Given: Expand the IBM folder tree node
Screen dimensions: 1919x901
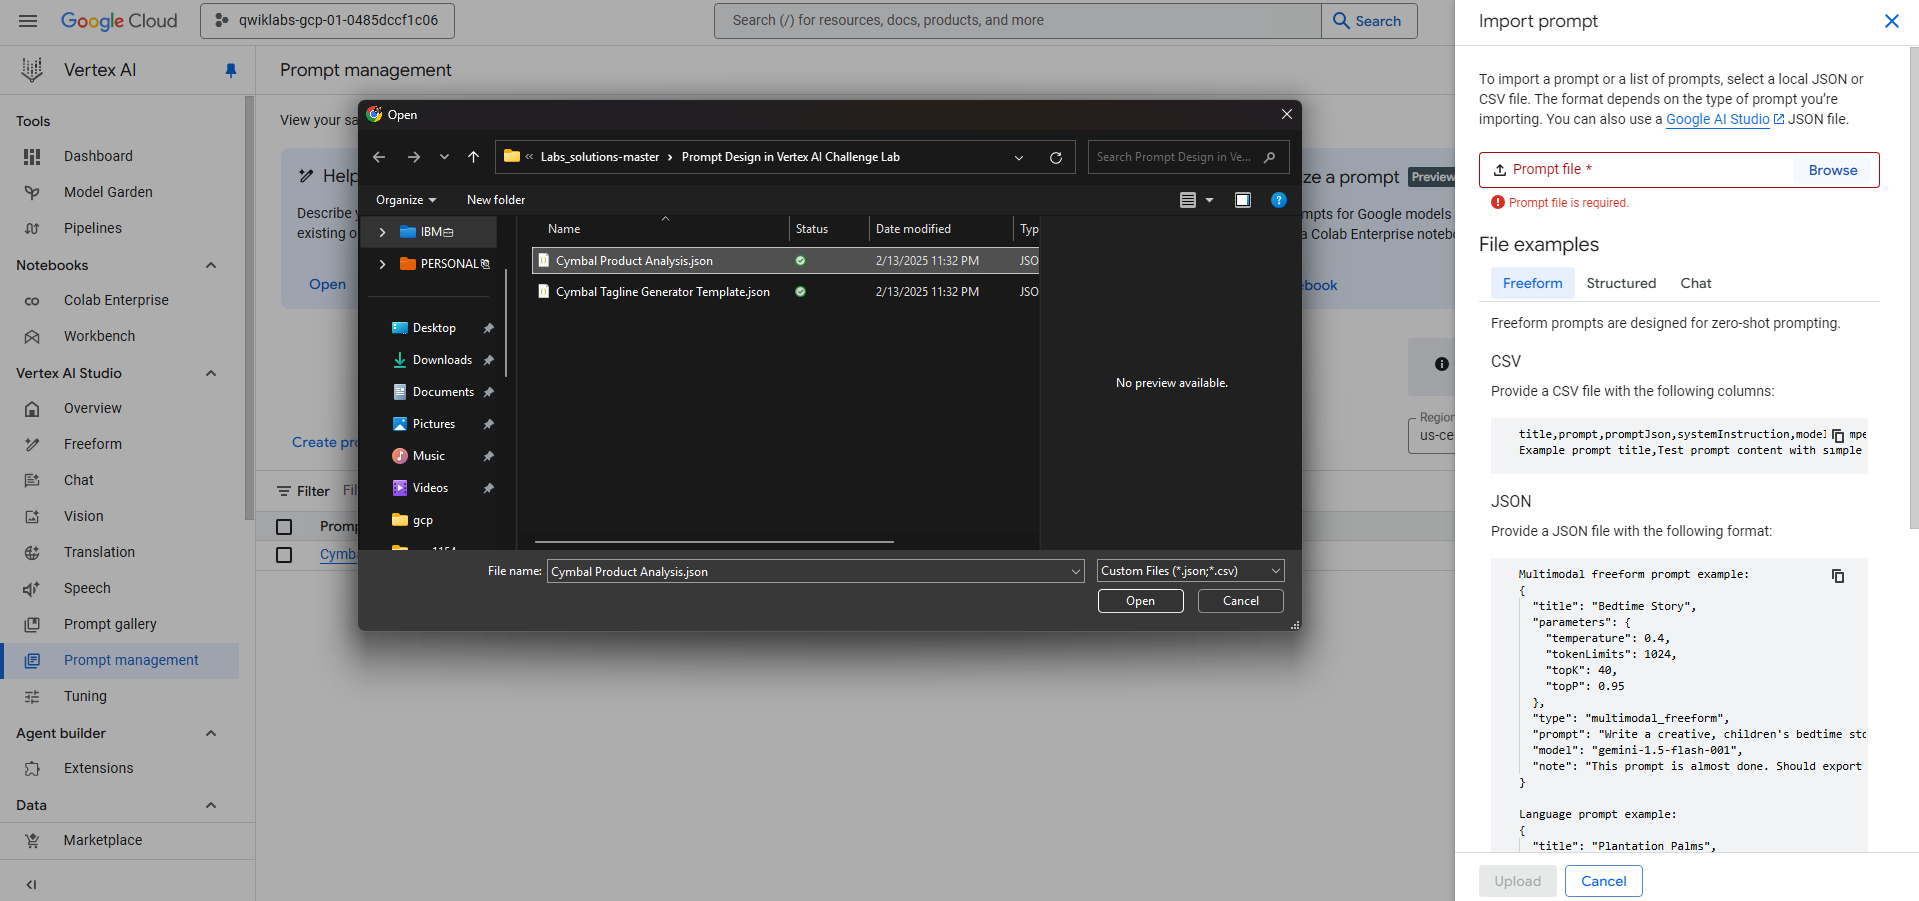Looking at the screenshot, I should [382, 232].
